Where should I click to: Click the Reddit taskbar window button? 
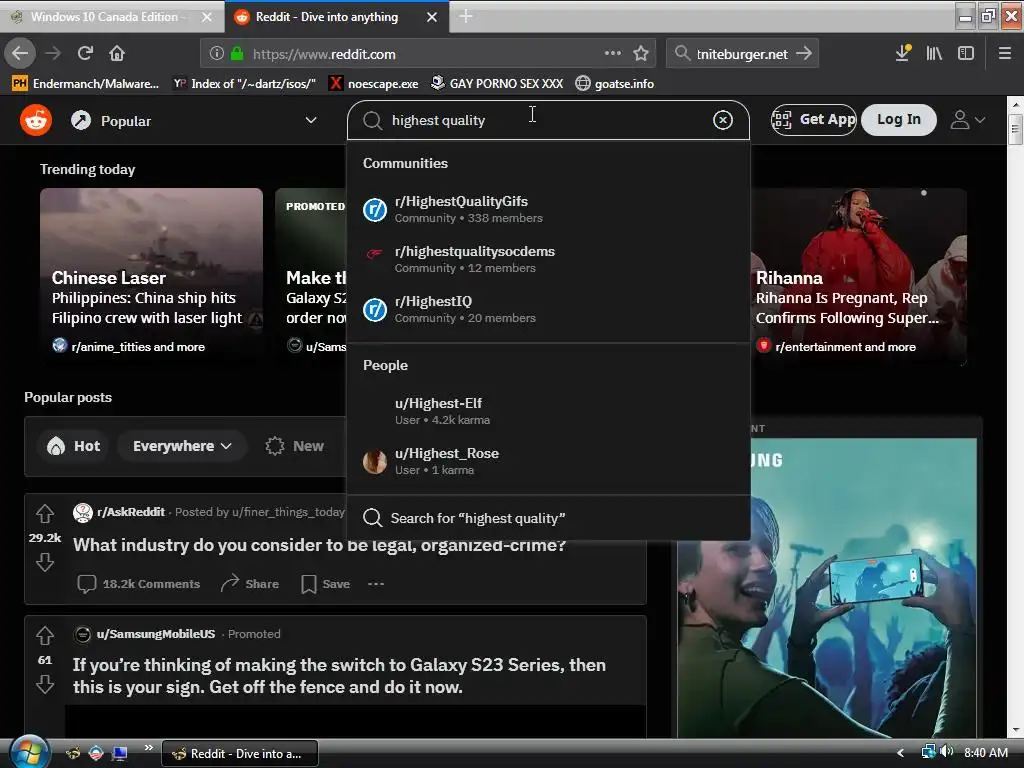(x=240, y=754)
